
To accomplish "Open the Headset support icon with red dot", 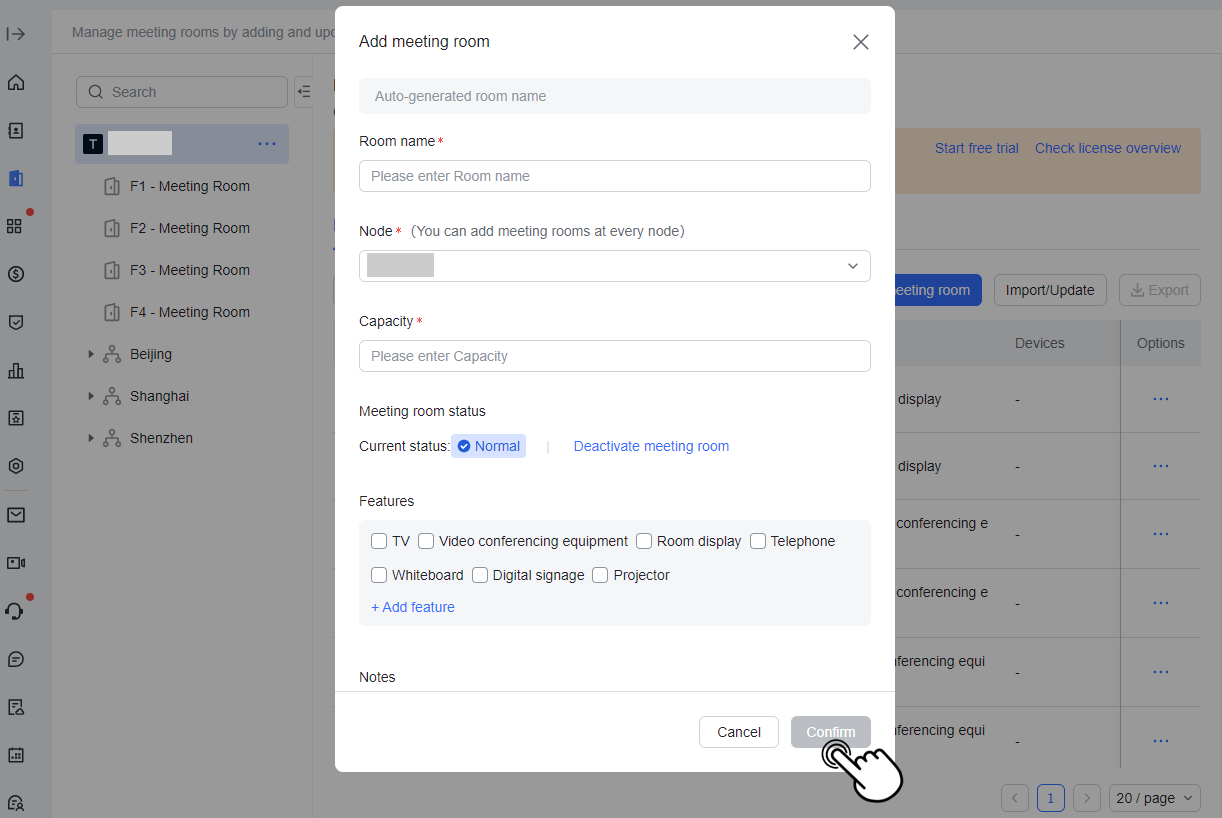I will coord(16,610).
